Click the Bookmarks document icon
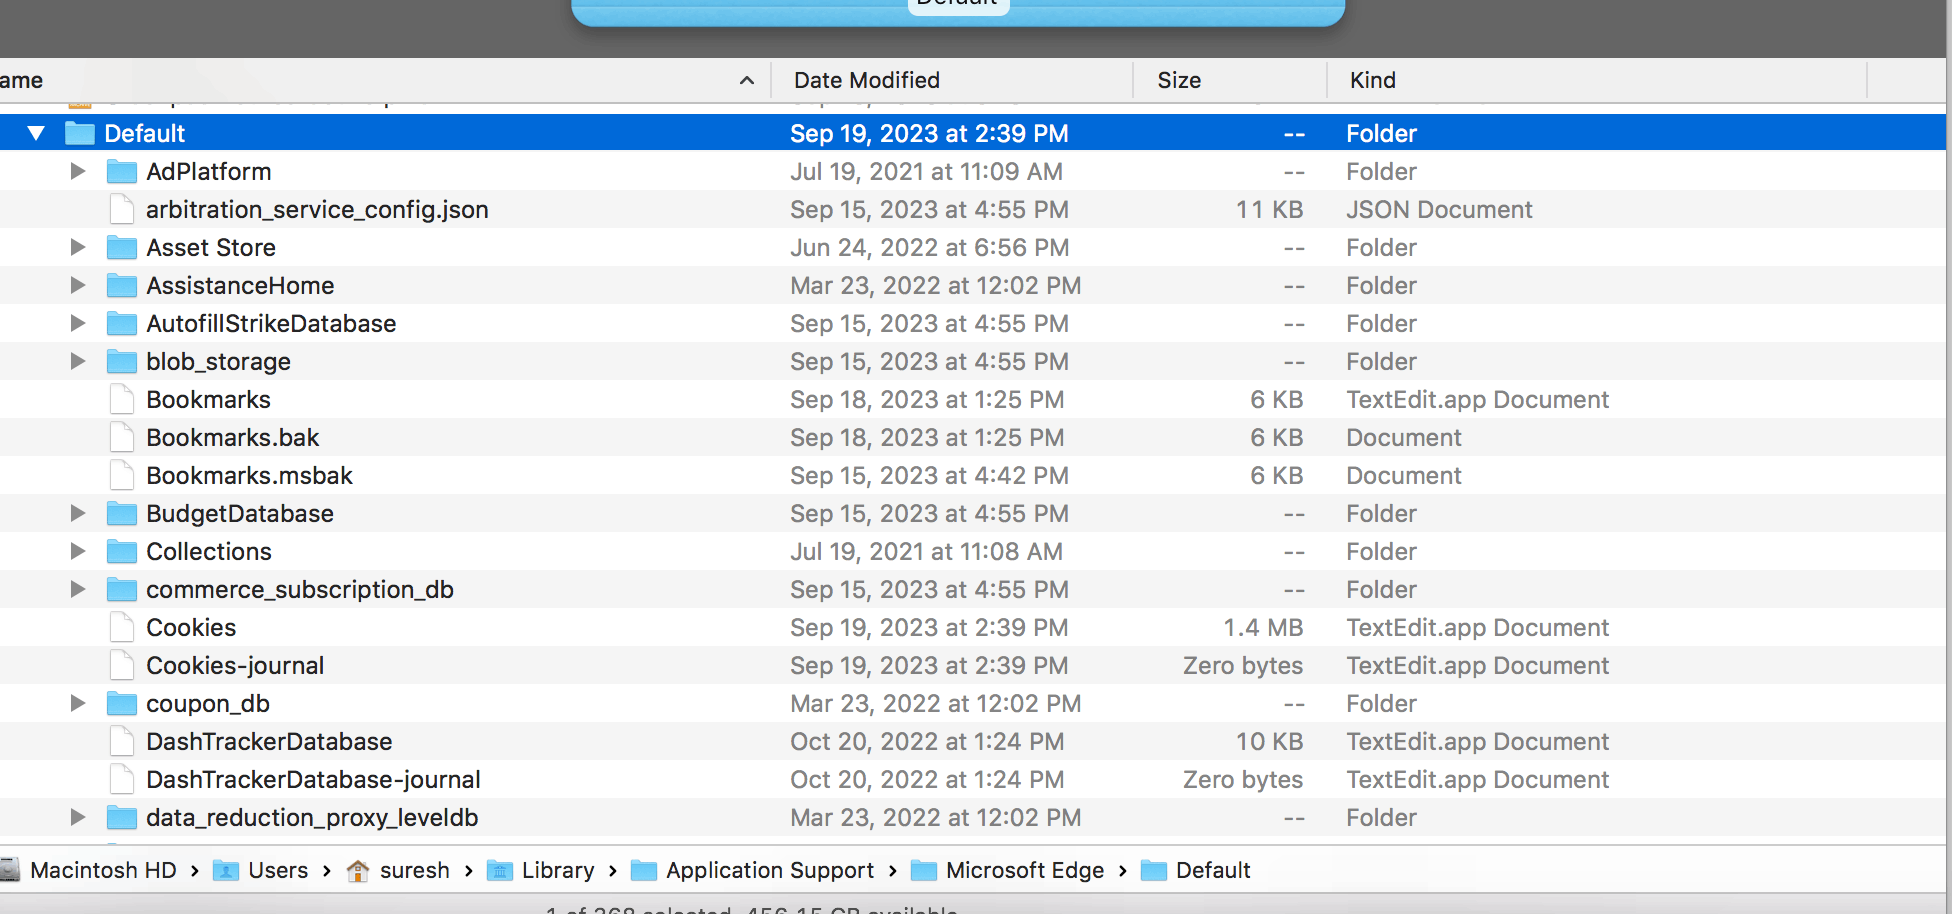Viewport: 1952px width, 914px height. click(121, 399)
